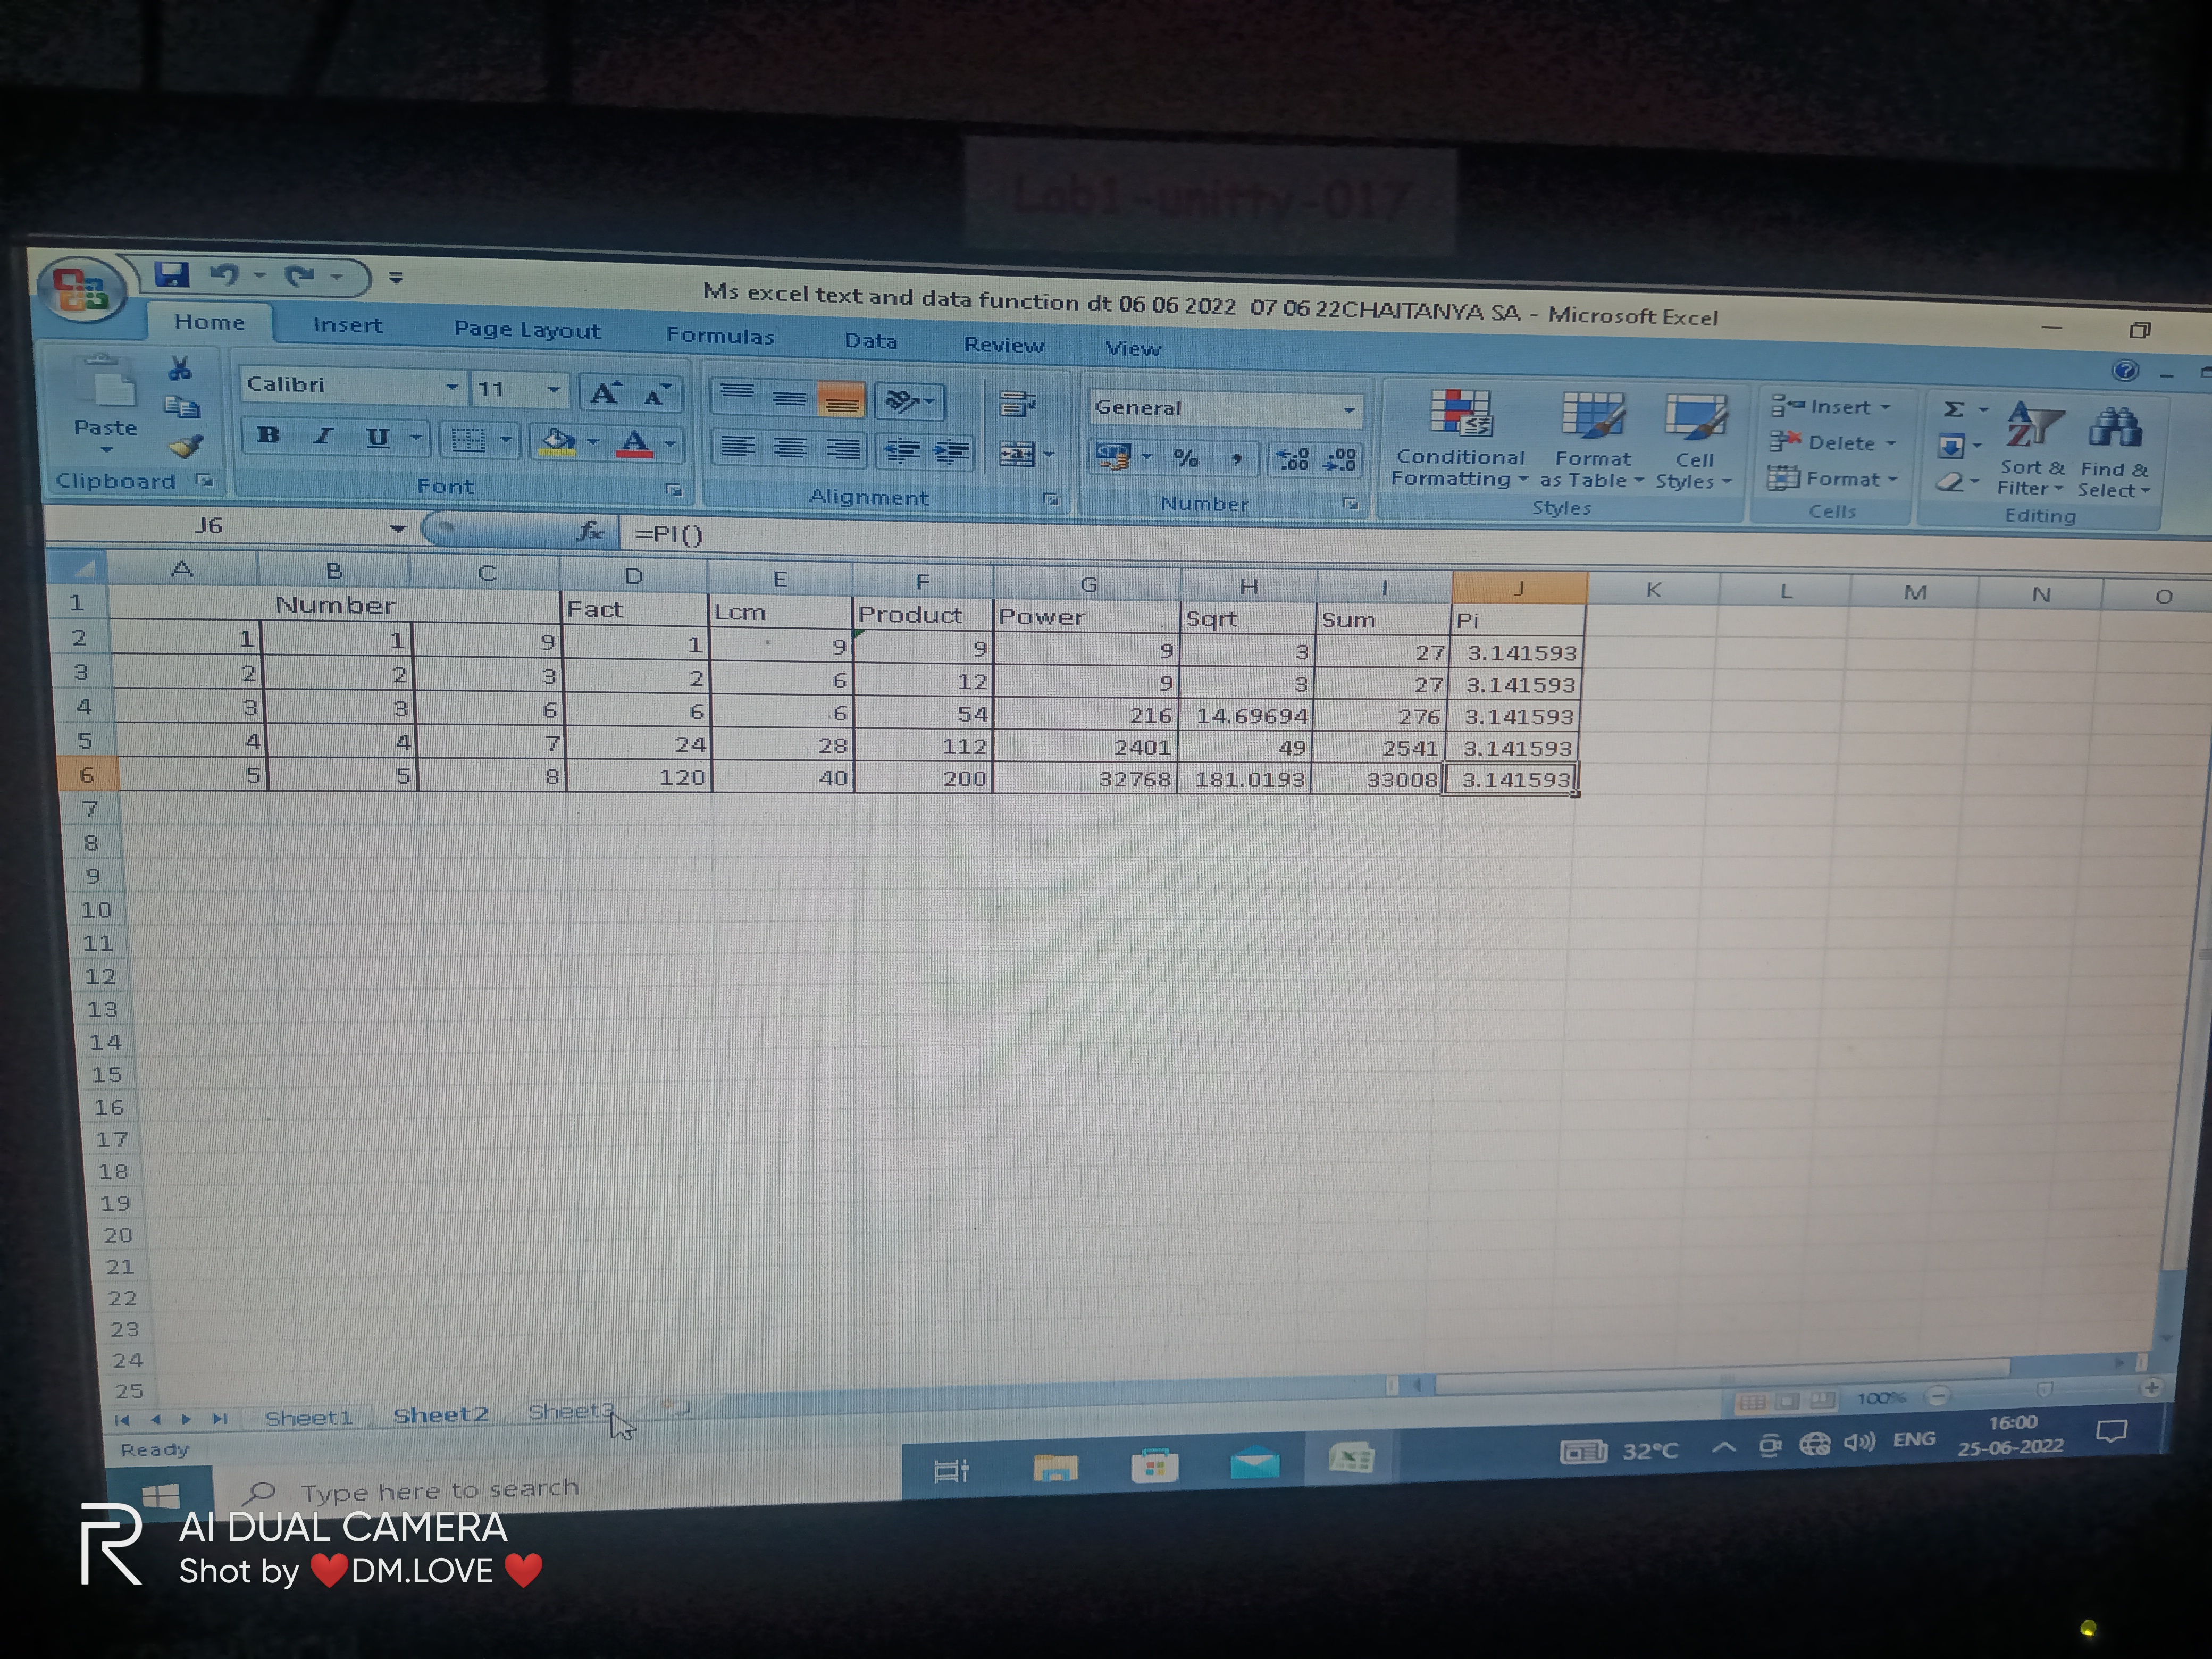Open the Sheet2 worksheet tab
Screen dimensions: 2212x1659
[x=440, y=1414]
